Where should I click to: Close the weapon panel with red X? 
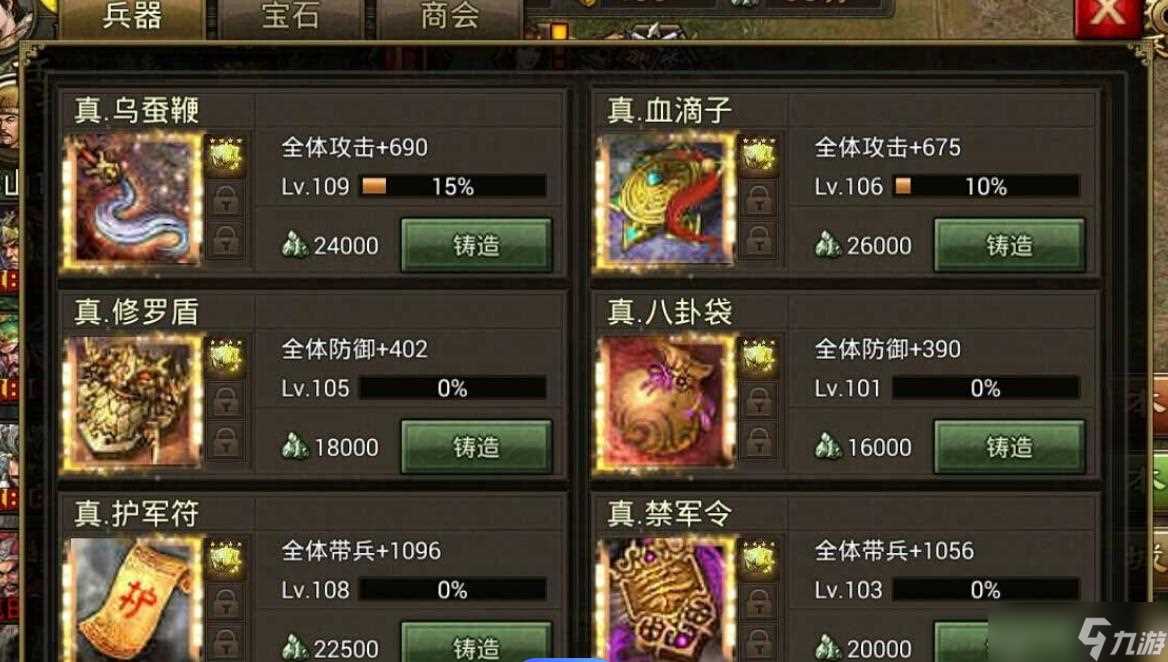(1108, 15)
